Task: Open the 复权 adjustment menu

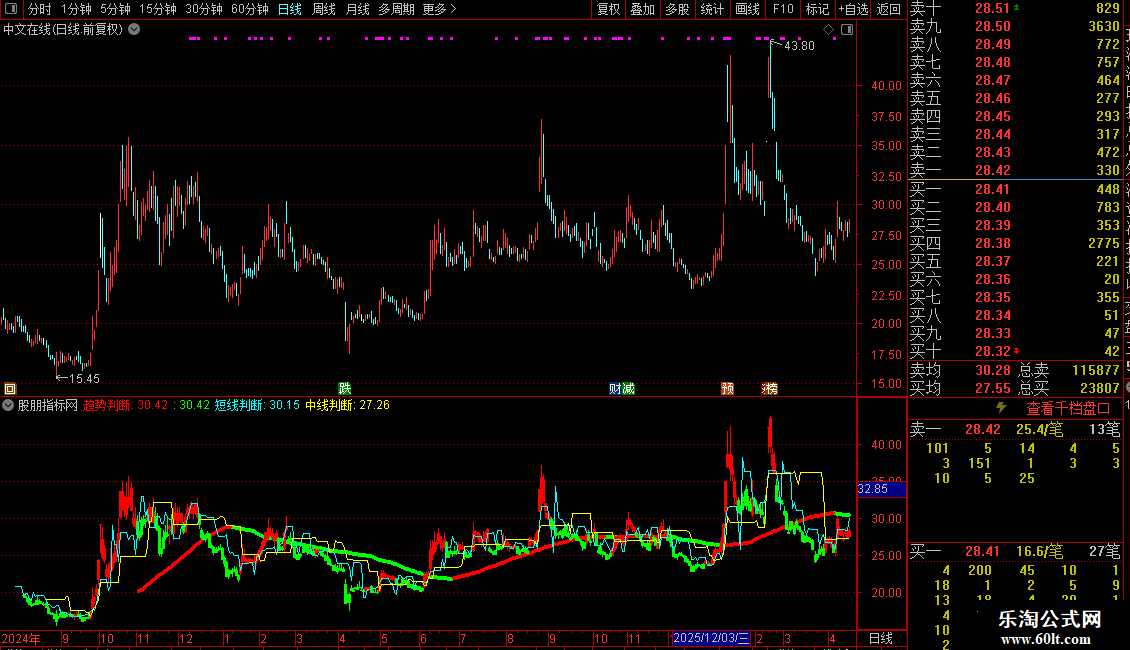Action: tap(608, 9)
